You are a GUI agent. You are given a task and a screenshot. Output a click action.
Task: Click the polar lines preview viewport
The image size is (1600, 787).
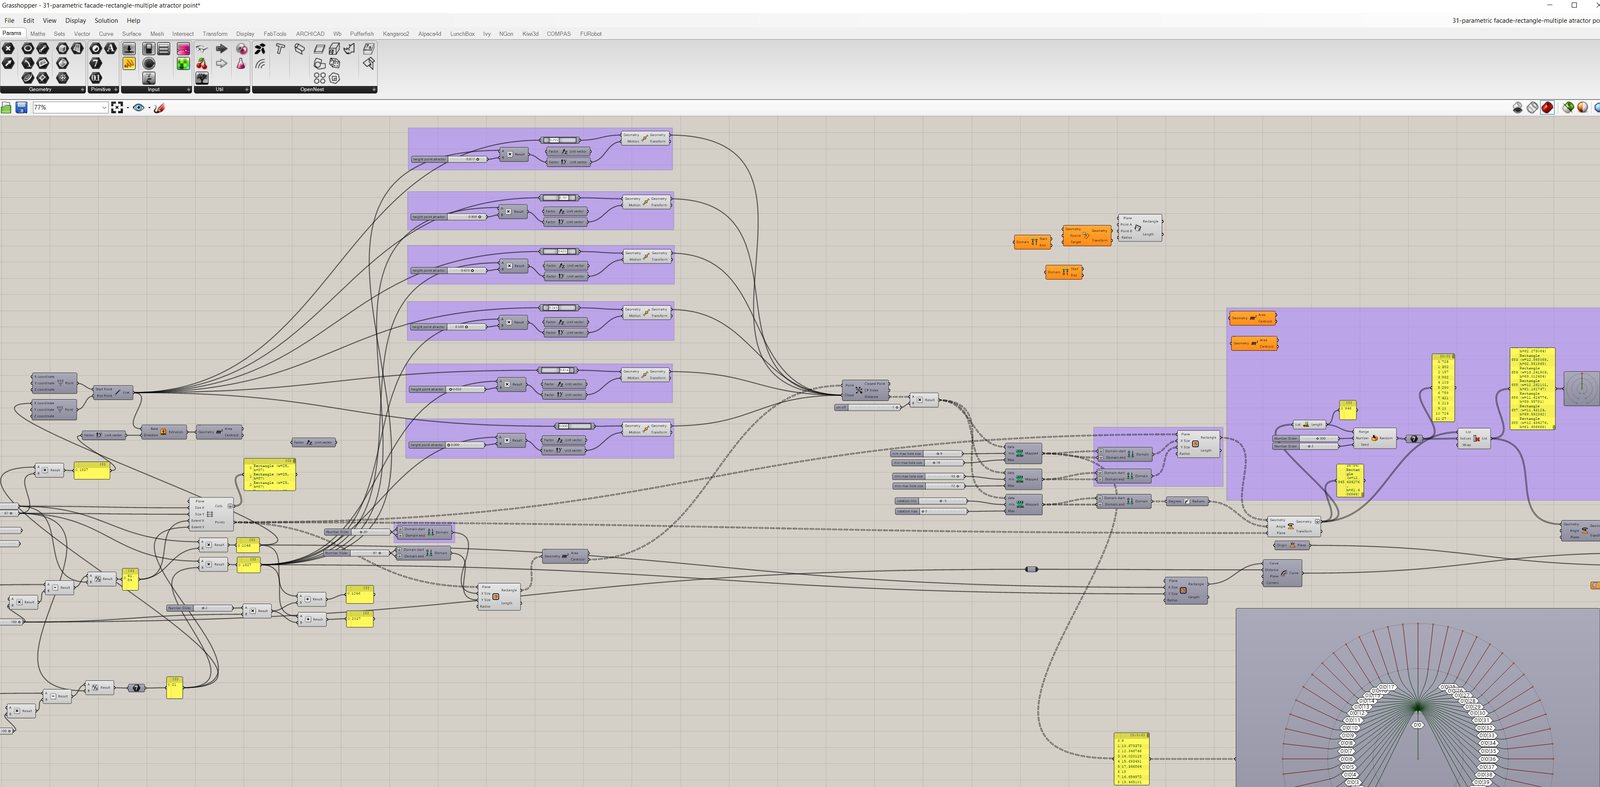(1418, 697)
